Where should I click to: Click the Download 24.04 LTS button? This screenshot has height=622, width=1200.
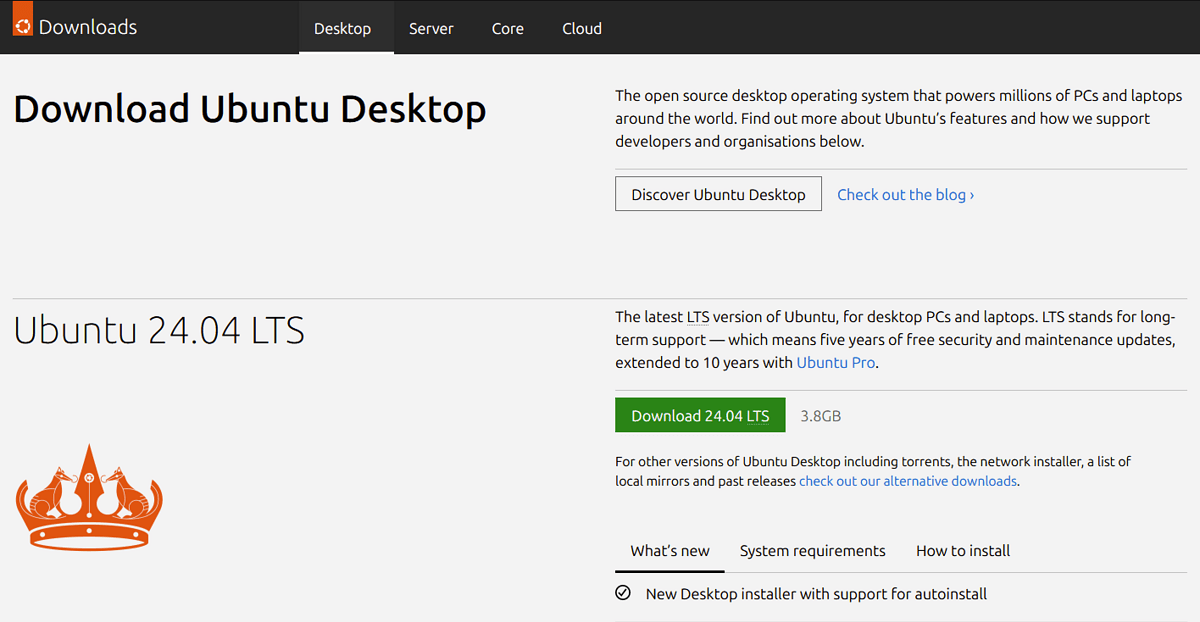tap(700, 414)
